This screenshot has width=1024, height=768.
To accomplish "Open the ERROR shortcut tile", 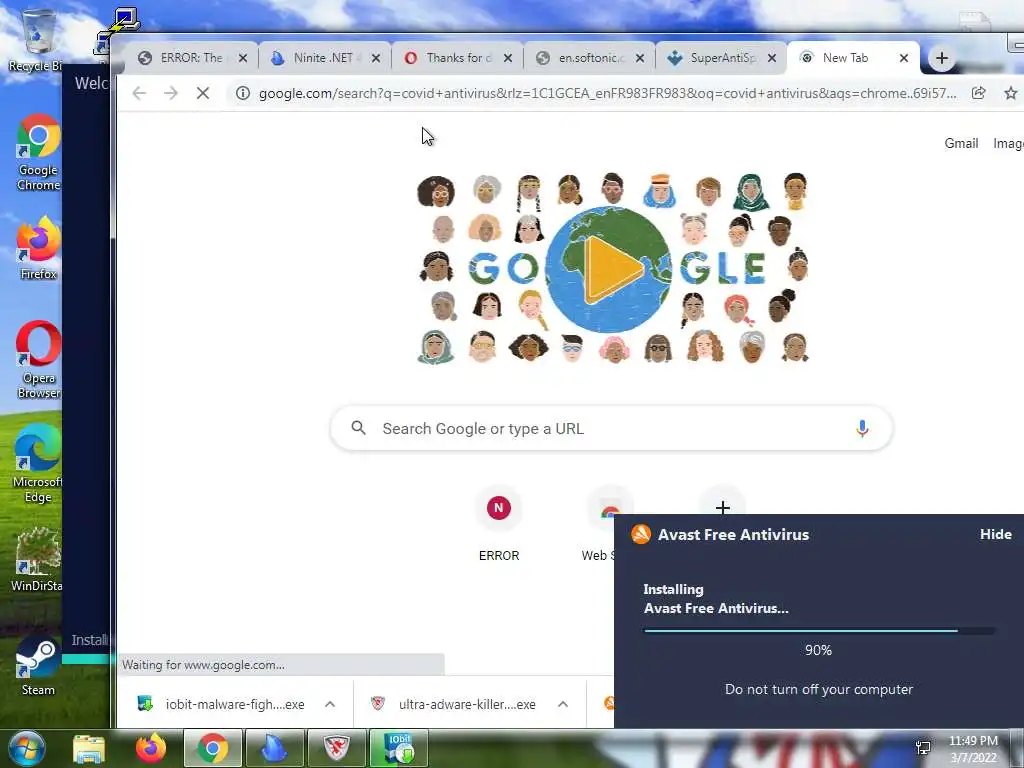I will pyautogui.click(x=499, y=524).
